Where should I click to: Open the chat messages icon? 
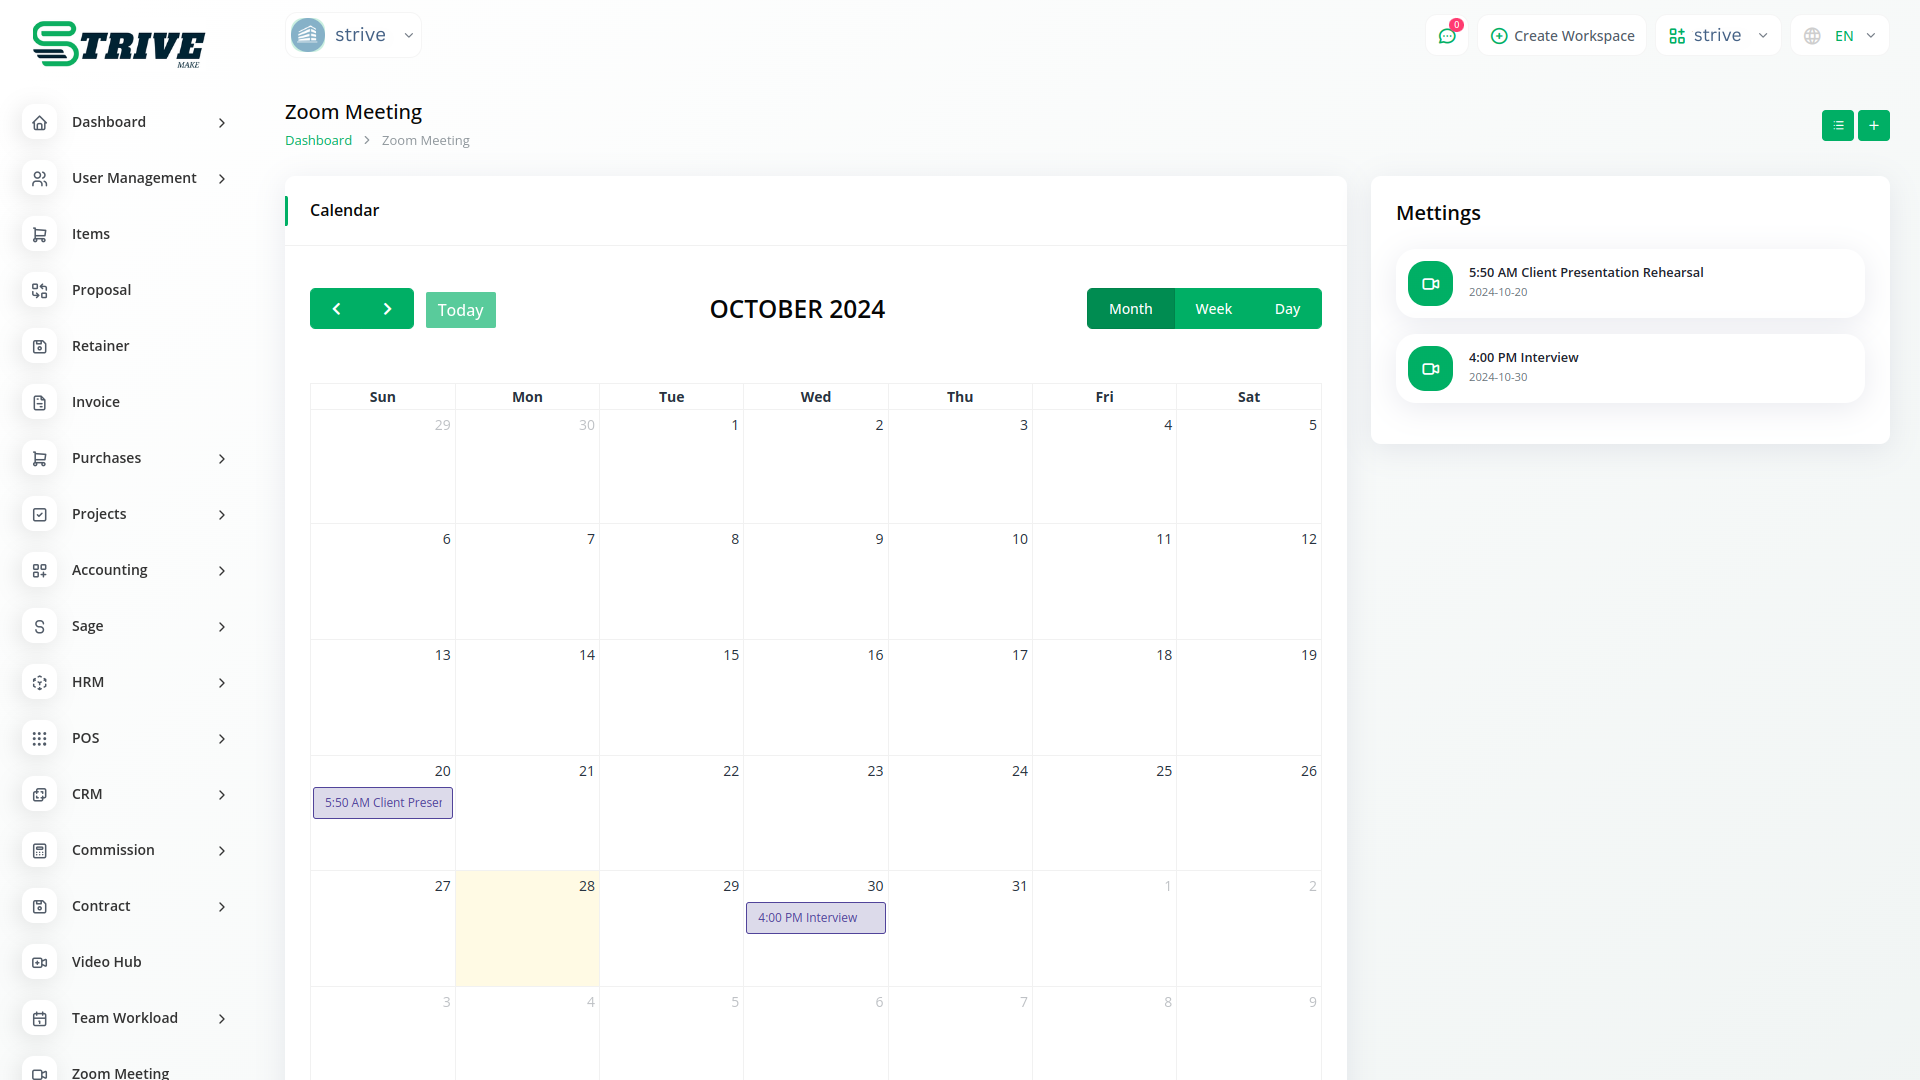(x=1446, y=36)
